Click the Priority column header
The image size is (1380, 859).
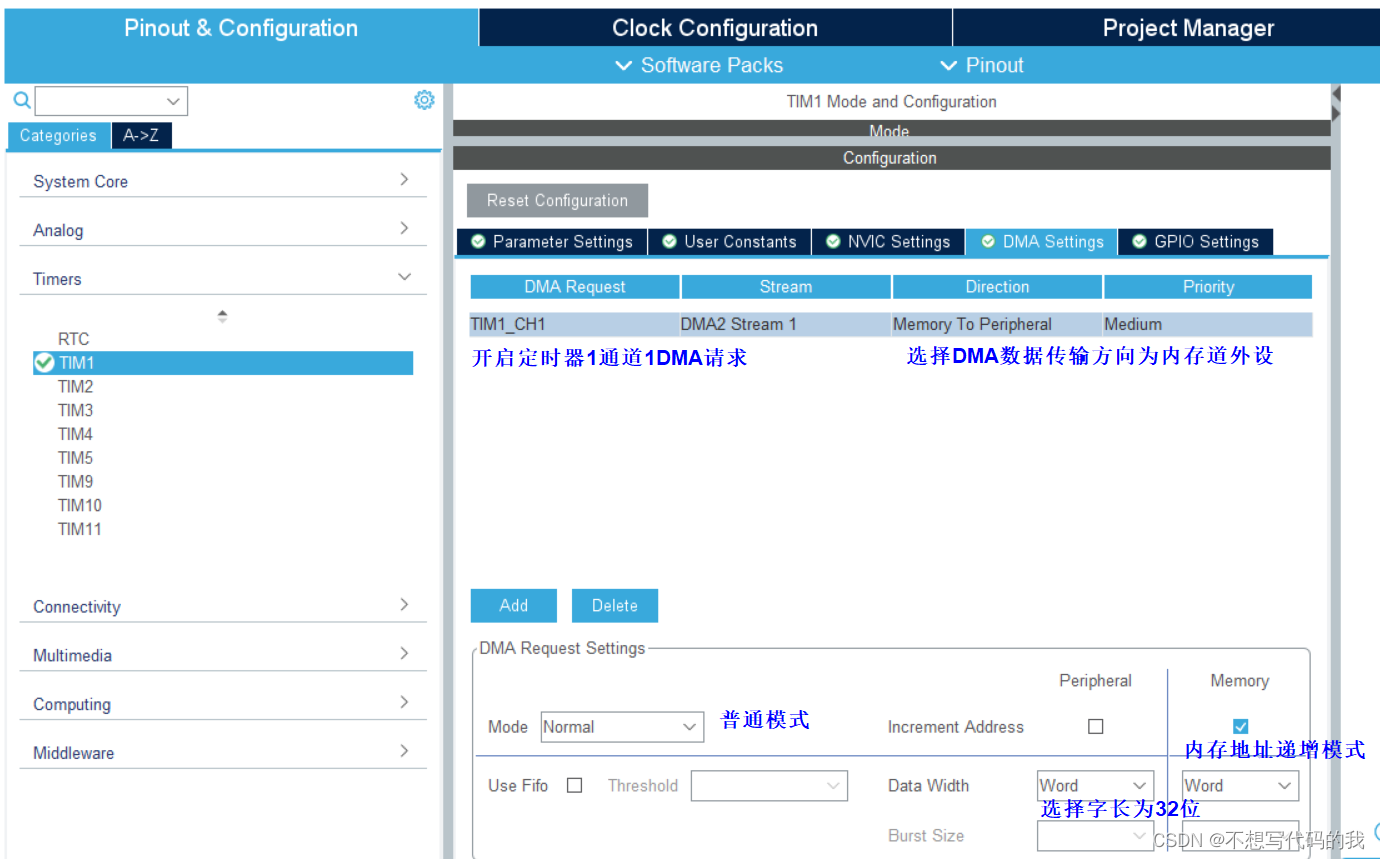click(x=1208, y=287)
